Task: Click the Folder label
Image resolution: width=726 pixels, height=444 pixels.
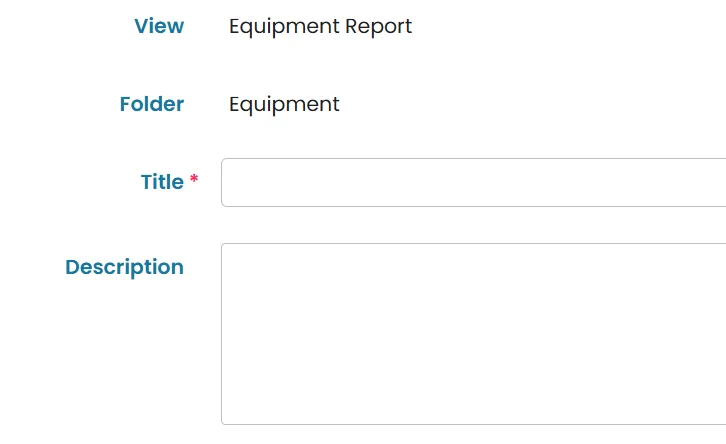Action: click(152, 104)
